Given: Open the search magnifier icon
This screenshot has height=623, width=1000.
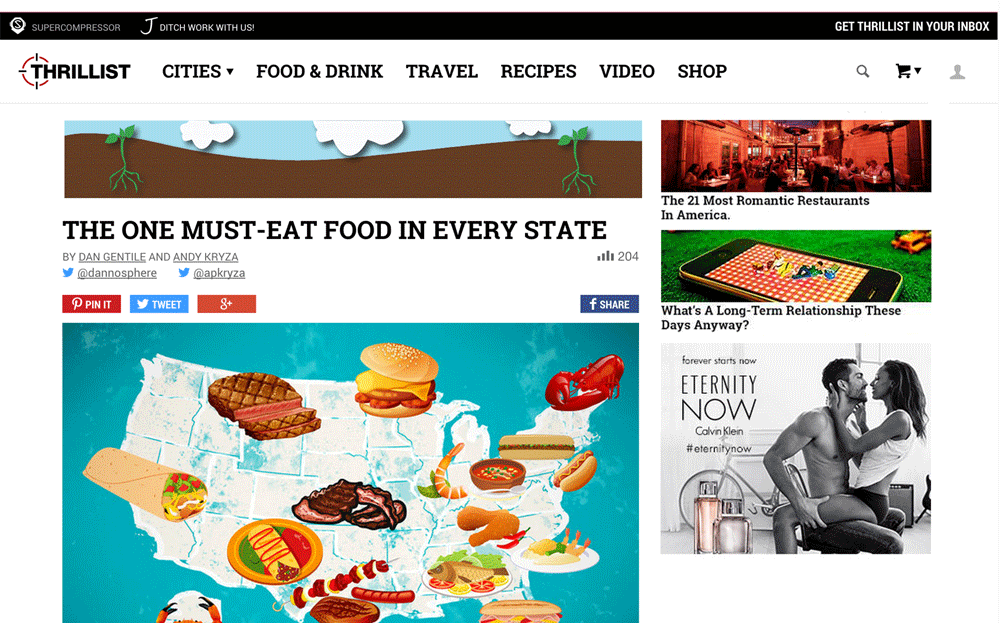Looking at the screenshot, I should click(x=862, y=71).
